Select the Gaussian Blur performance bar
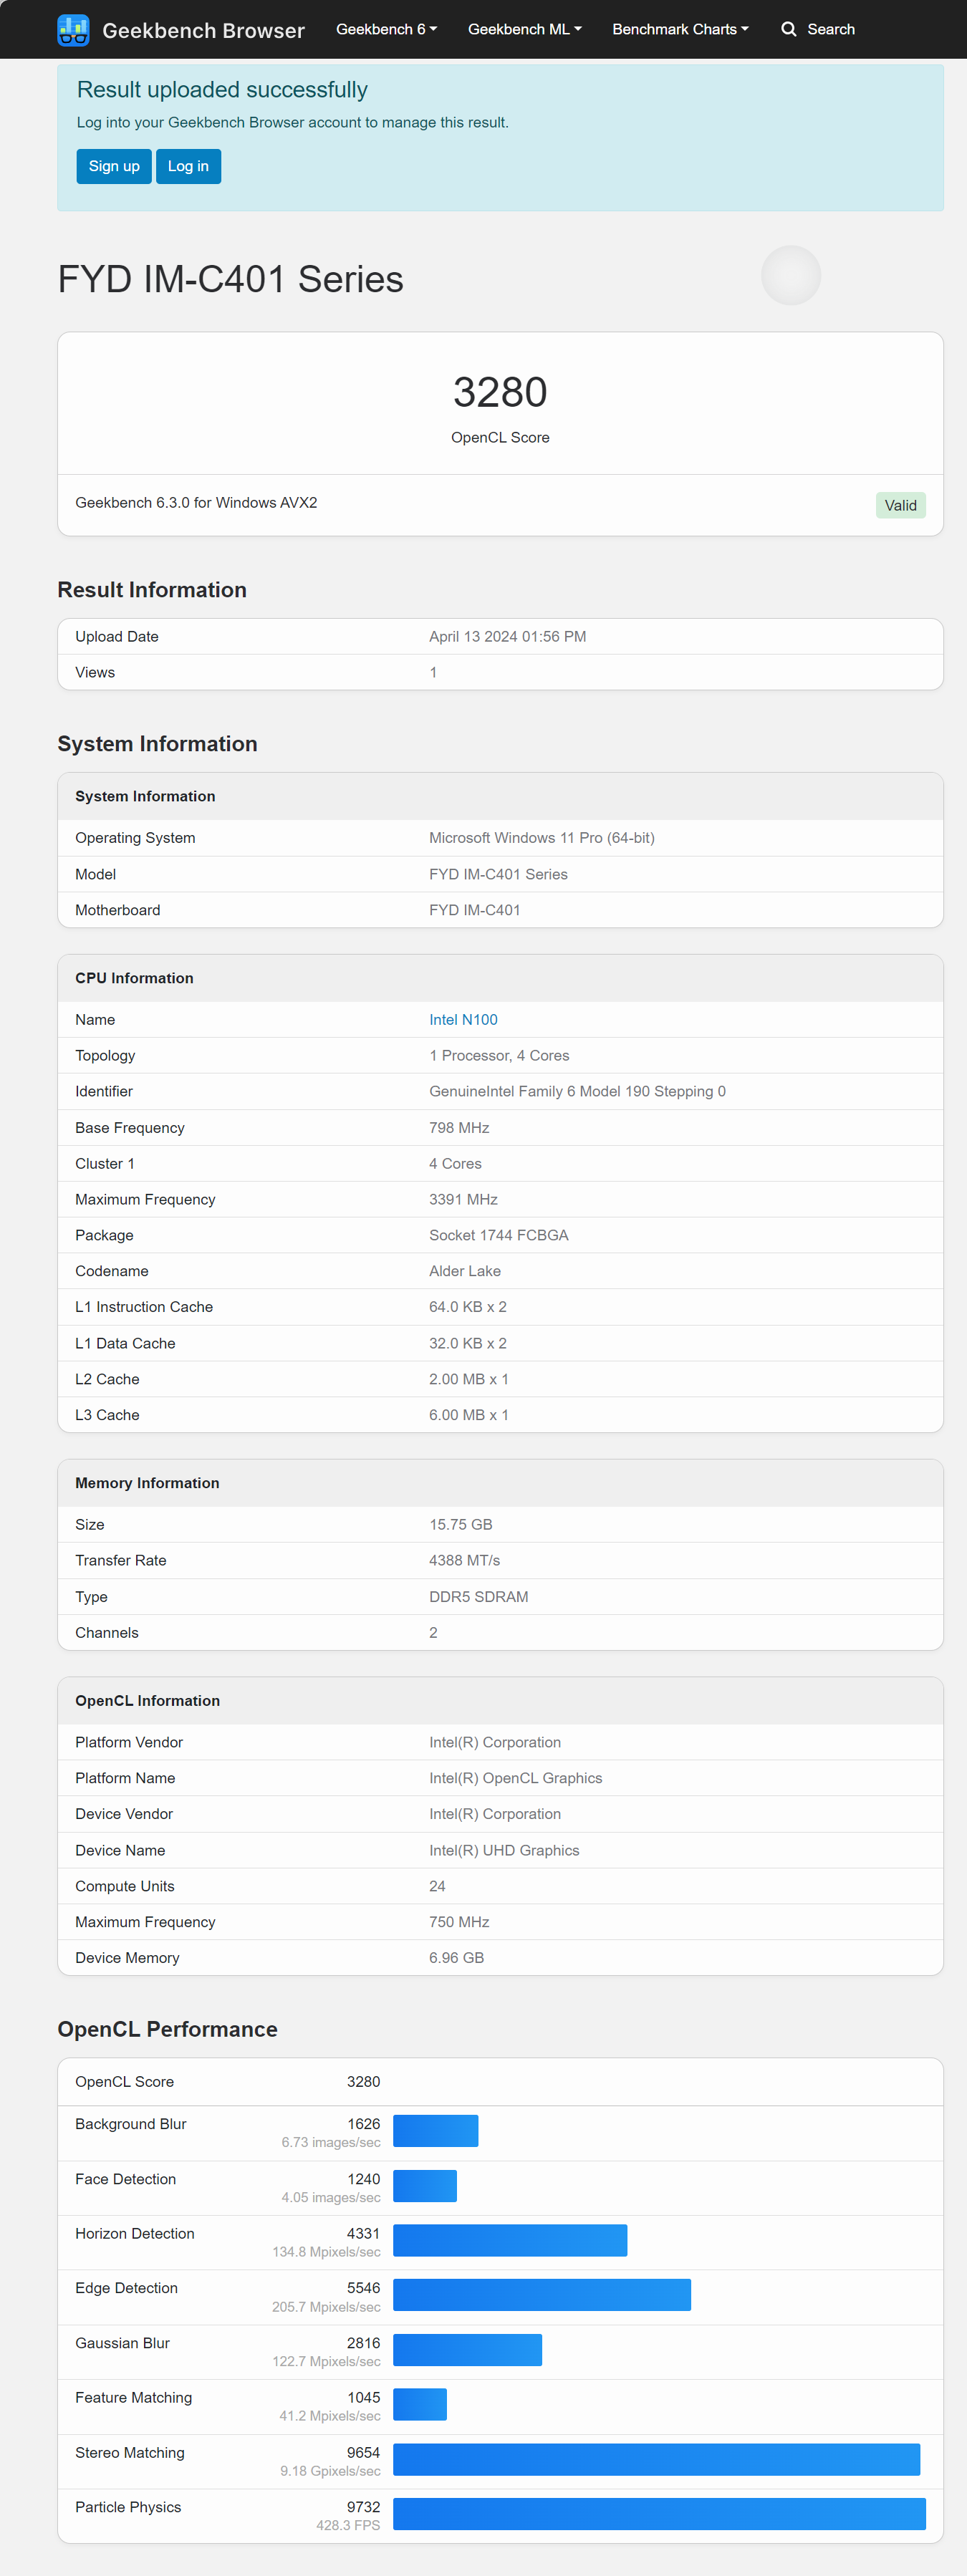The image size is (967, 2576). coord(467,2349)
